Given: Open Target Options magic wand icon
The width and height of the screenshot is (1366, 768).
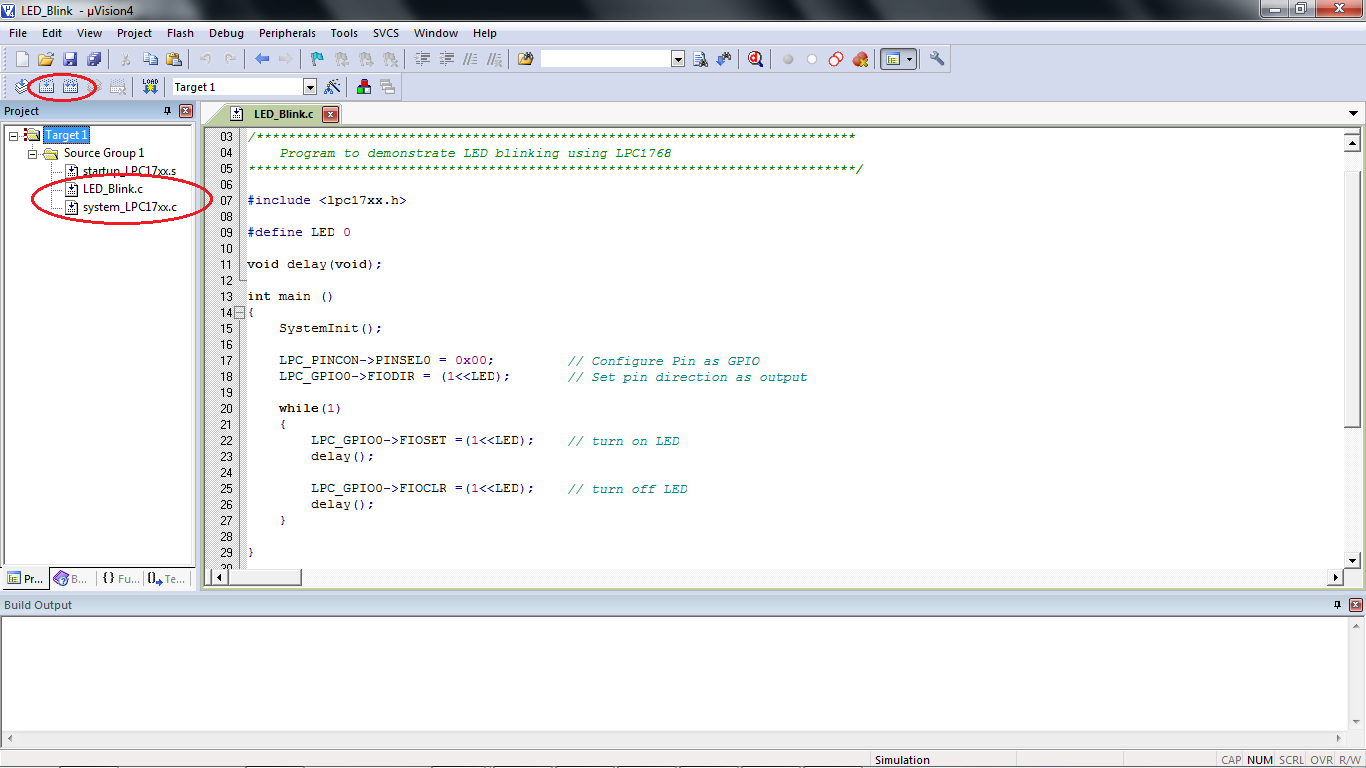Looking at the screenshot, I should (x=333, y=87).
